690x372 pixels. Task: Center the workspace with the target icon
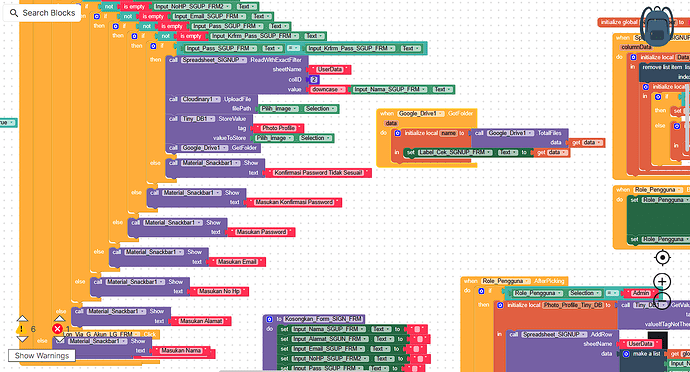click(662, 258)
